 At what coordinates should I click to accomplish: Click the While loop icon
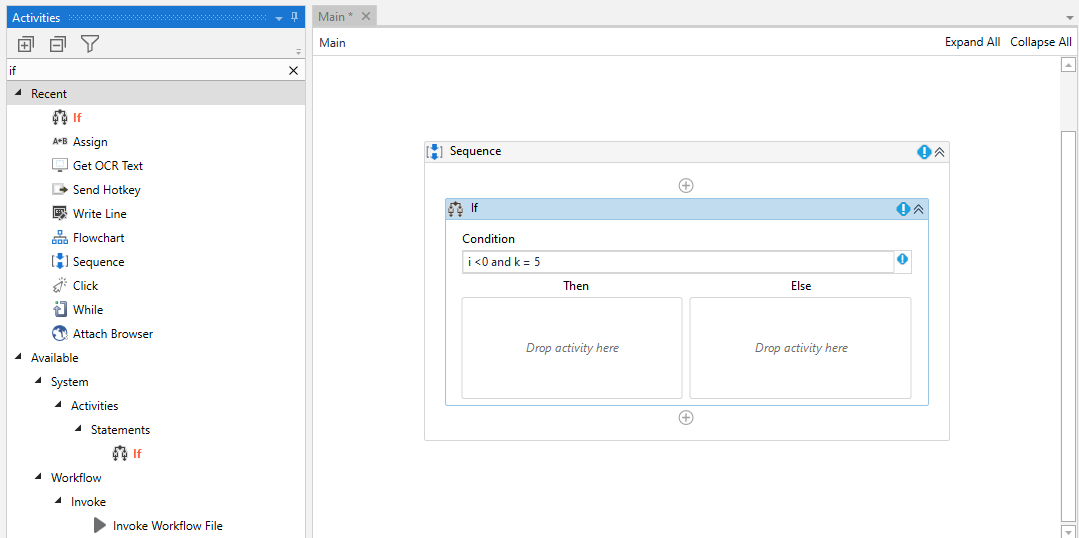point(60,310)
